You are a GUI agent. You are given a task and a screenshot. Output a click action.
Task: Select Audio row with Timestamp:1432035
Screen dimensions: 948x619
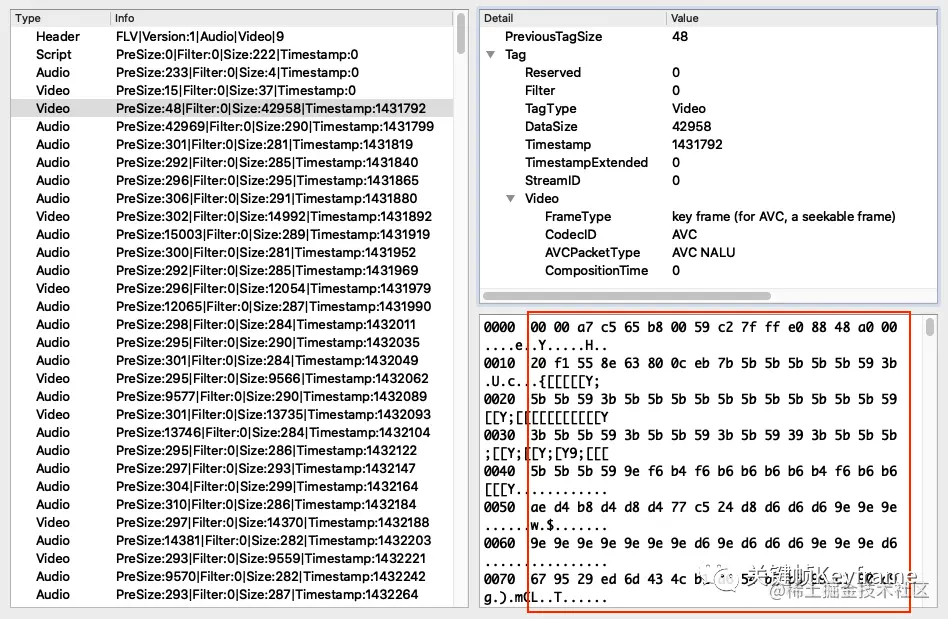coord(232,342)
